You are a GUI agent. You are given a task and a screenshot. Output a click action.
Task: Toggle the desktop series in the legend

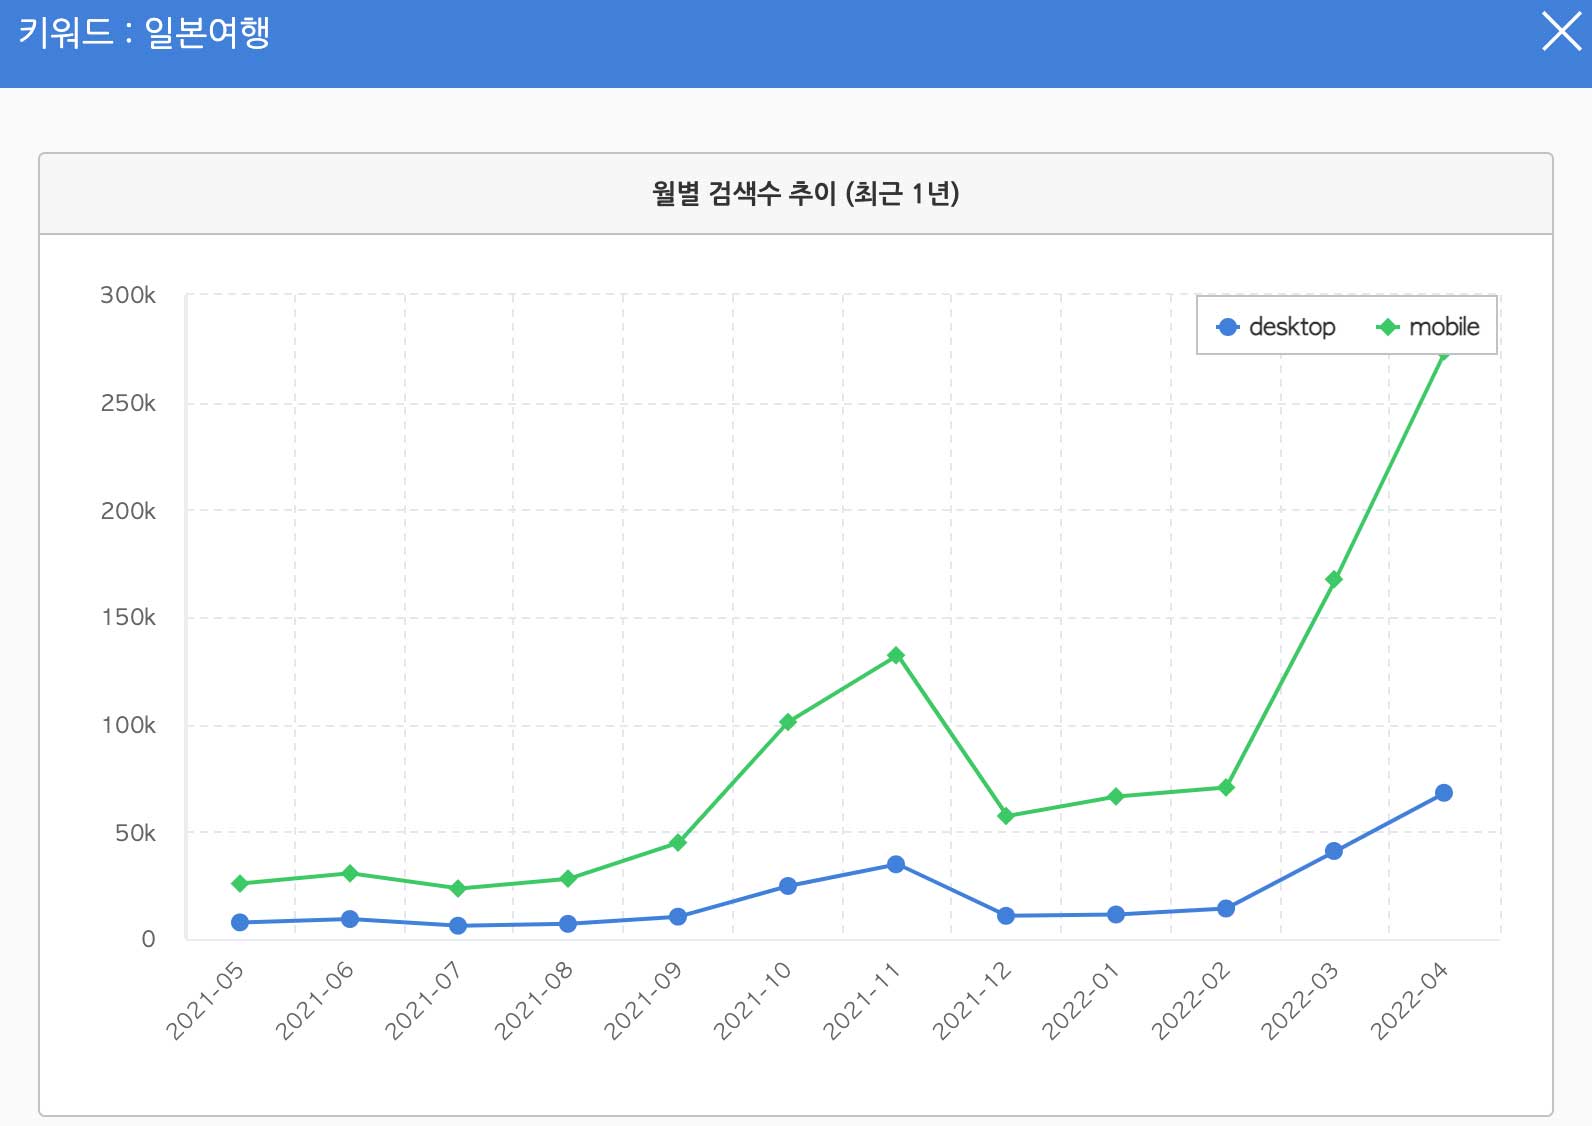1276,327
